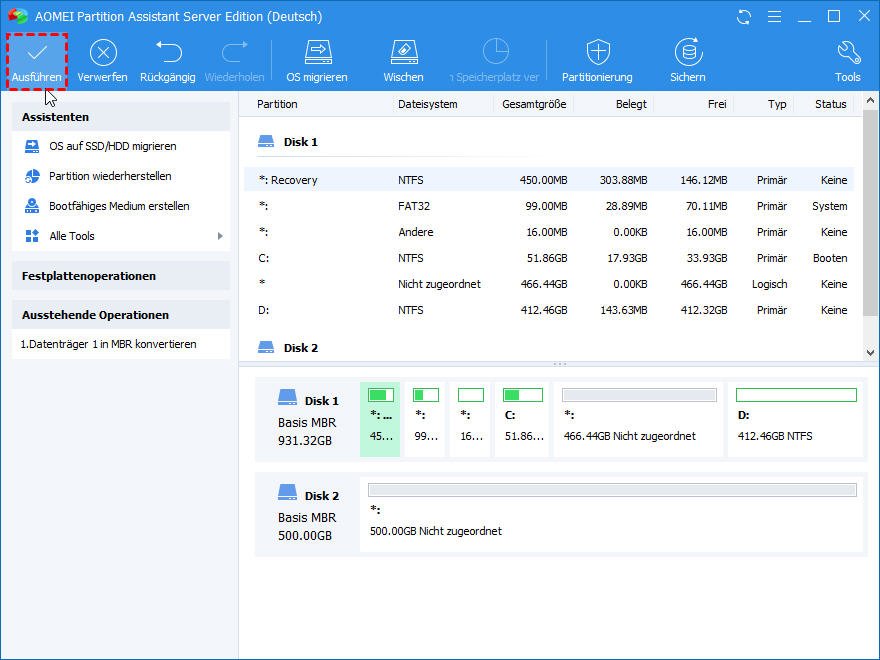Sort by the Gesamtgröße column header
The width and height of the screenshot is (880, 660).
[x=533, y=104]
